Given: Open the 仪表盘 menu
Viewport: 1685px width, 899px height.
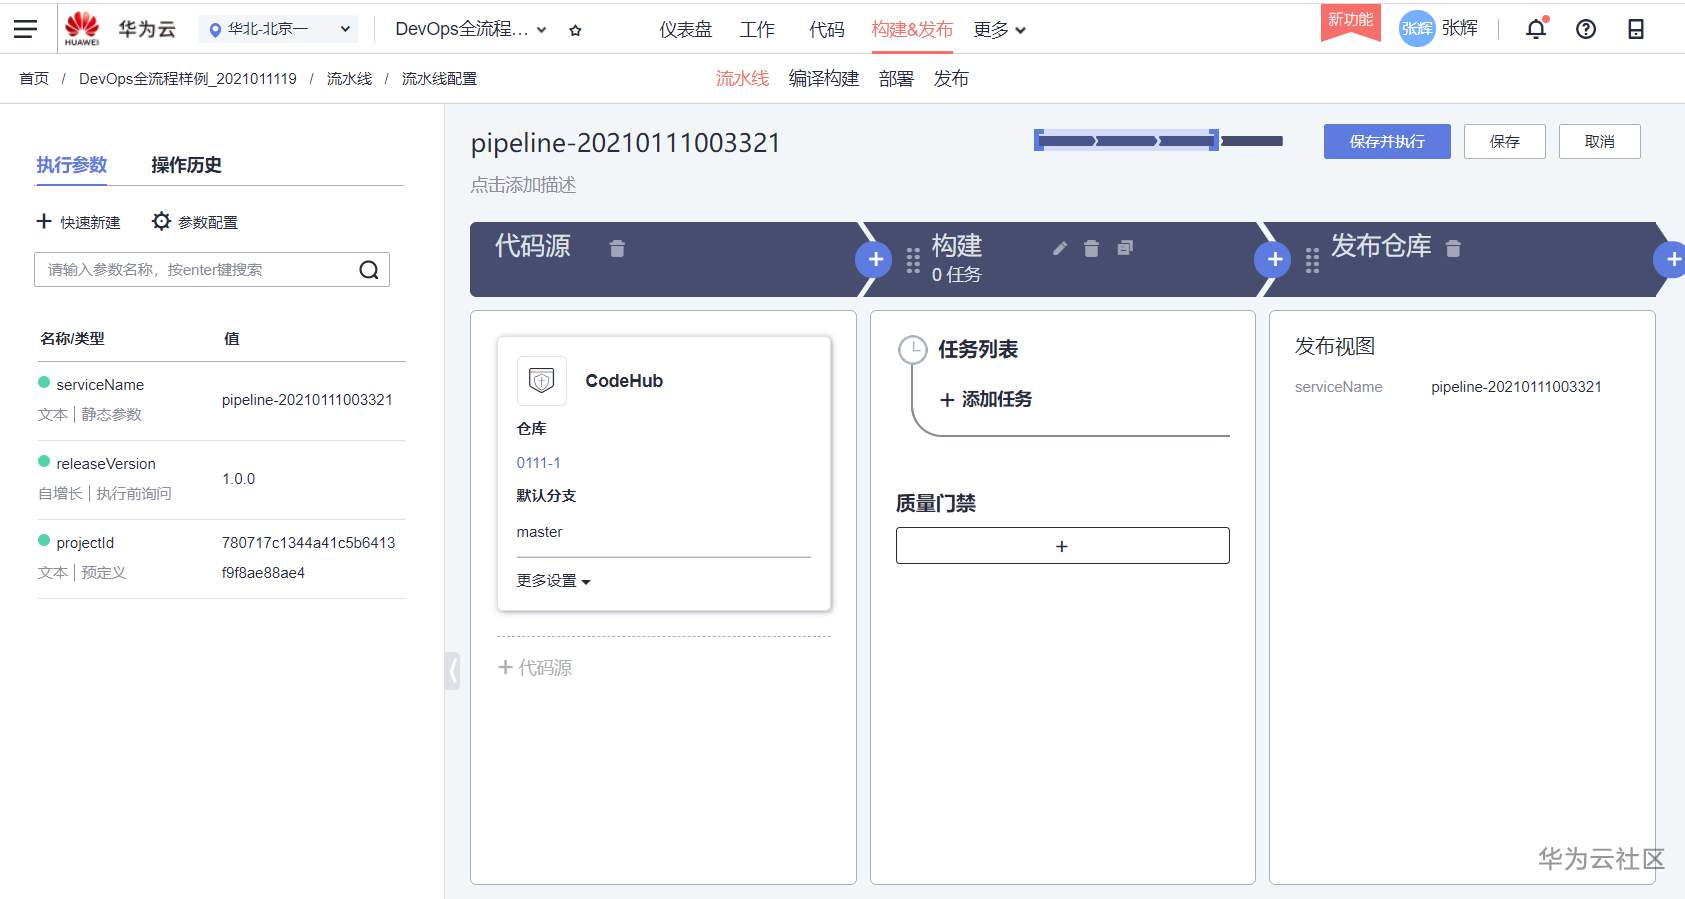Looking at the screenshot, I should 686,30.
